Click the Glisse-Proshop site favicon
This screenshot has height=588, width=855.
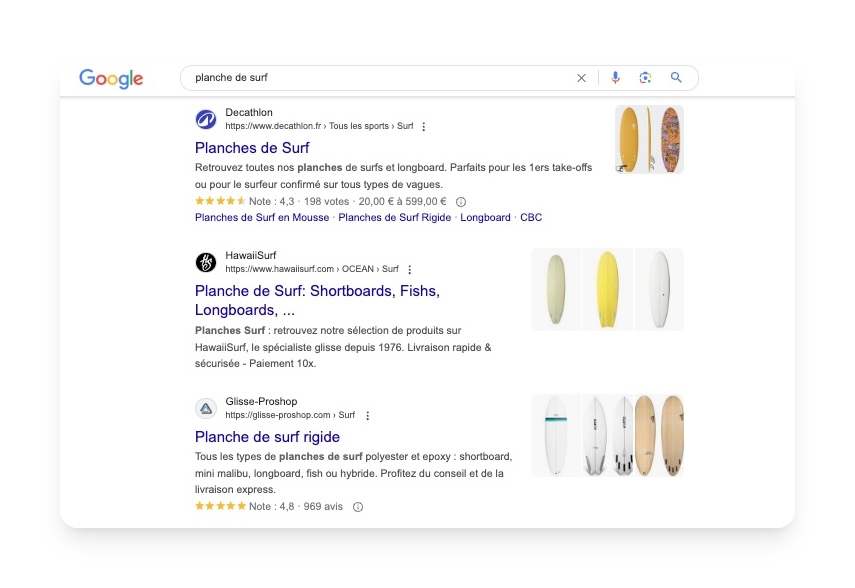point(206,408)
